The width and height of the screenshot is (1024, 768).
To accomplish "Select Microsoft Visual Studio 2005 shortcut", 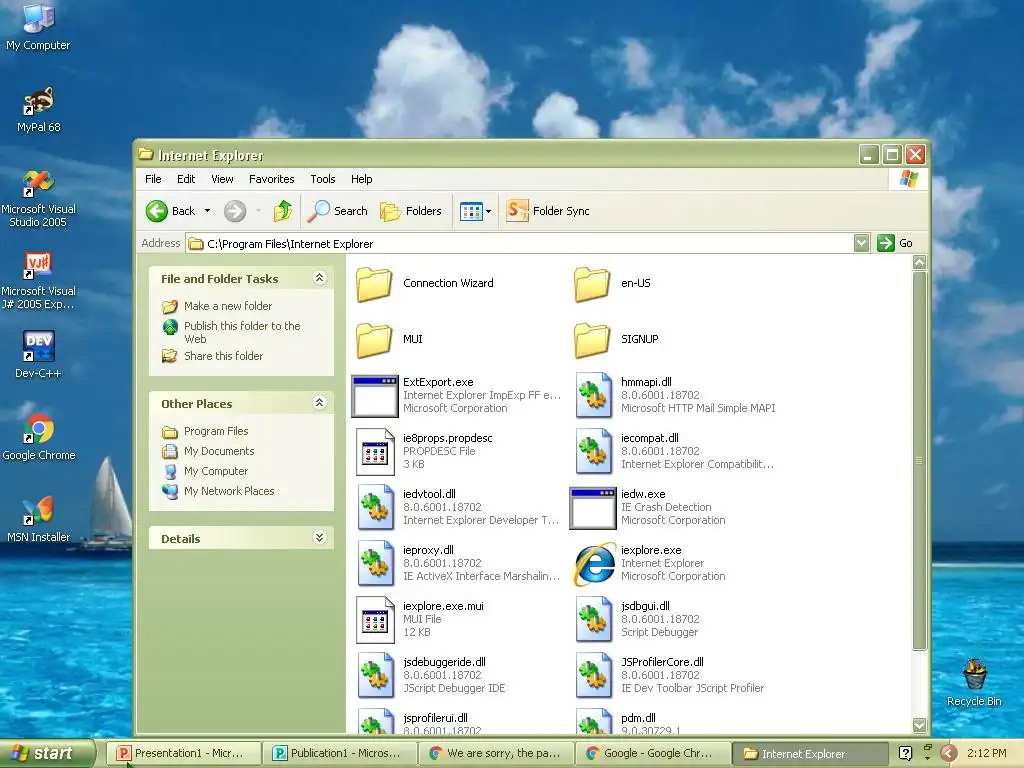I will click(x=38, y=199).
